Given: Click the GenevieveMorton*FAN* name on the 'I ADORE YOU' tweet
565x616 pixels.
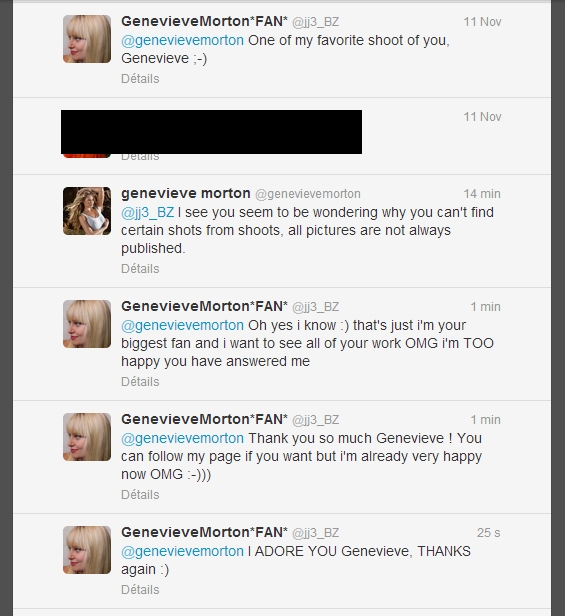Looking at the screenshot, I should [x=204, y=532].
